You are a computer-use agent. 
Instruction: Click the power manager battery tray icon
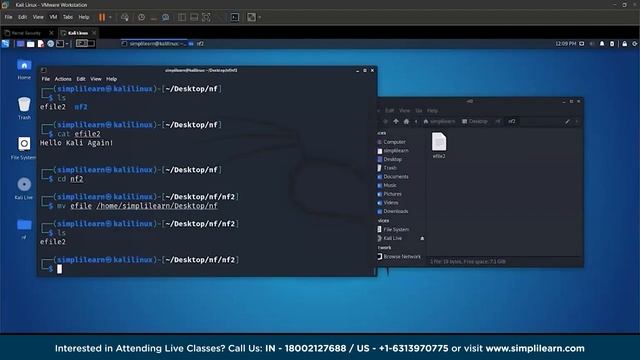click(x=612, y=44)
